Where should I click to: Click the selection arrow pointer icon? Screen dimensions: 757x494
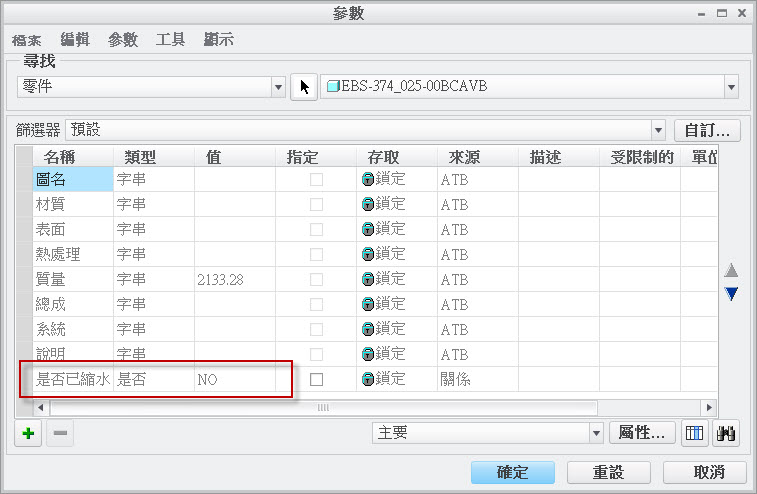tap(304, 87)
